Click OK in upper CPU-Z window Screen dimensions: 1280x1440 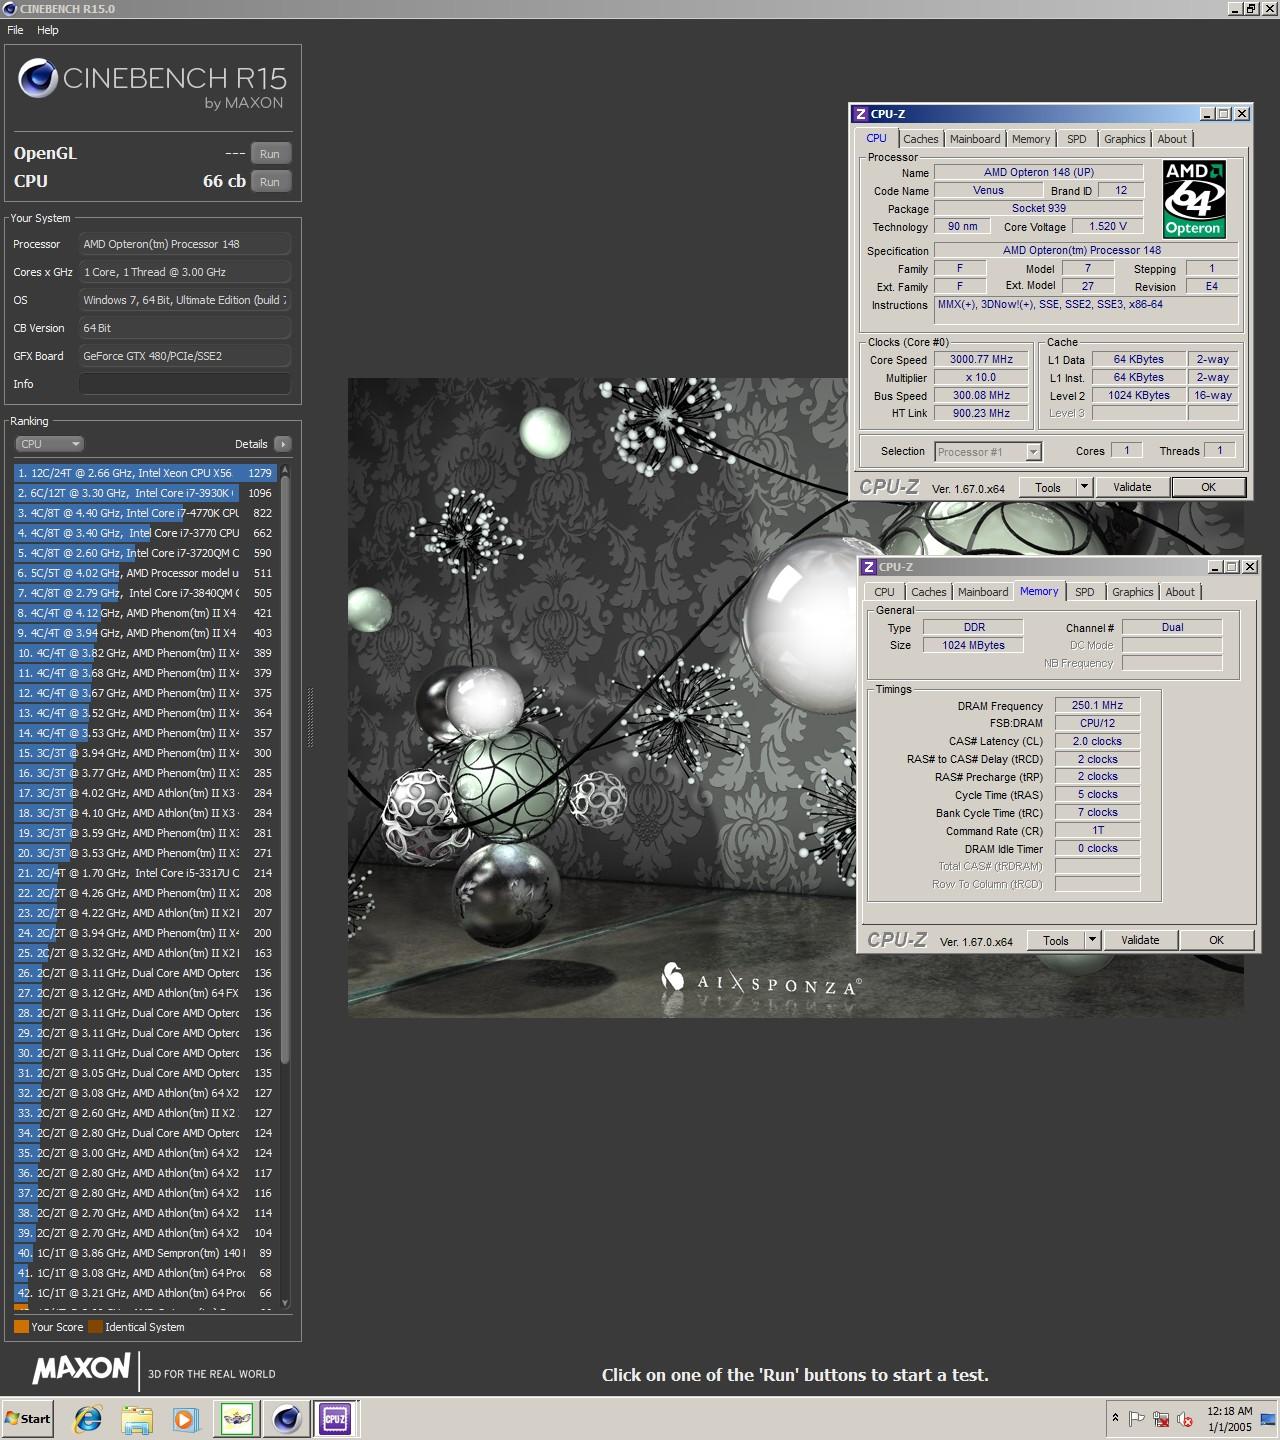1208,487
